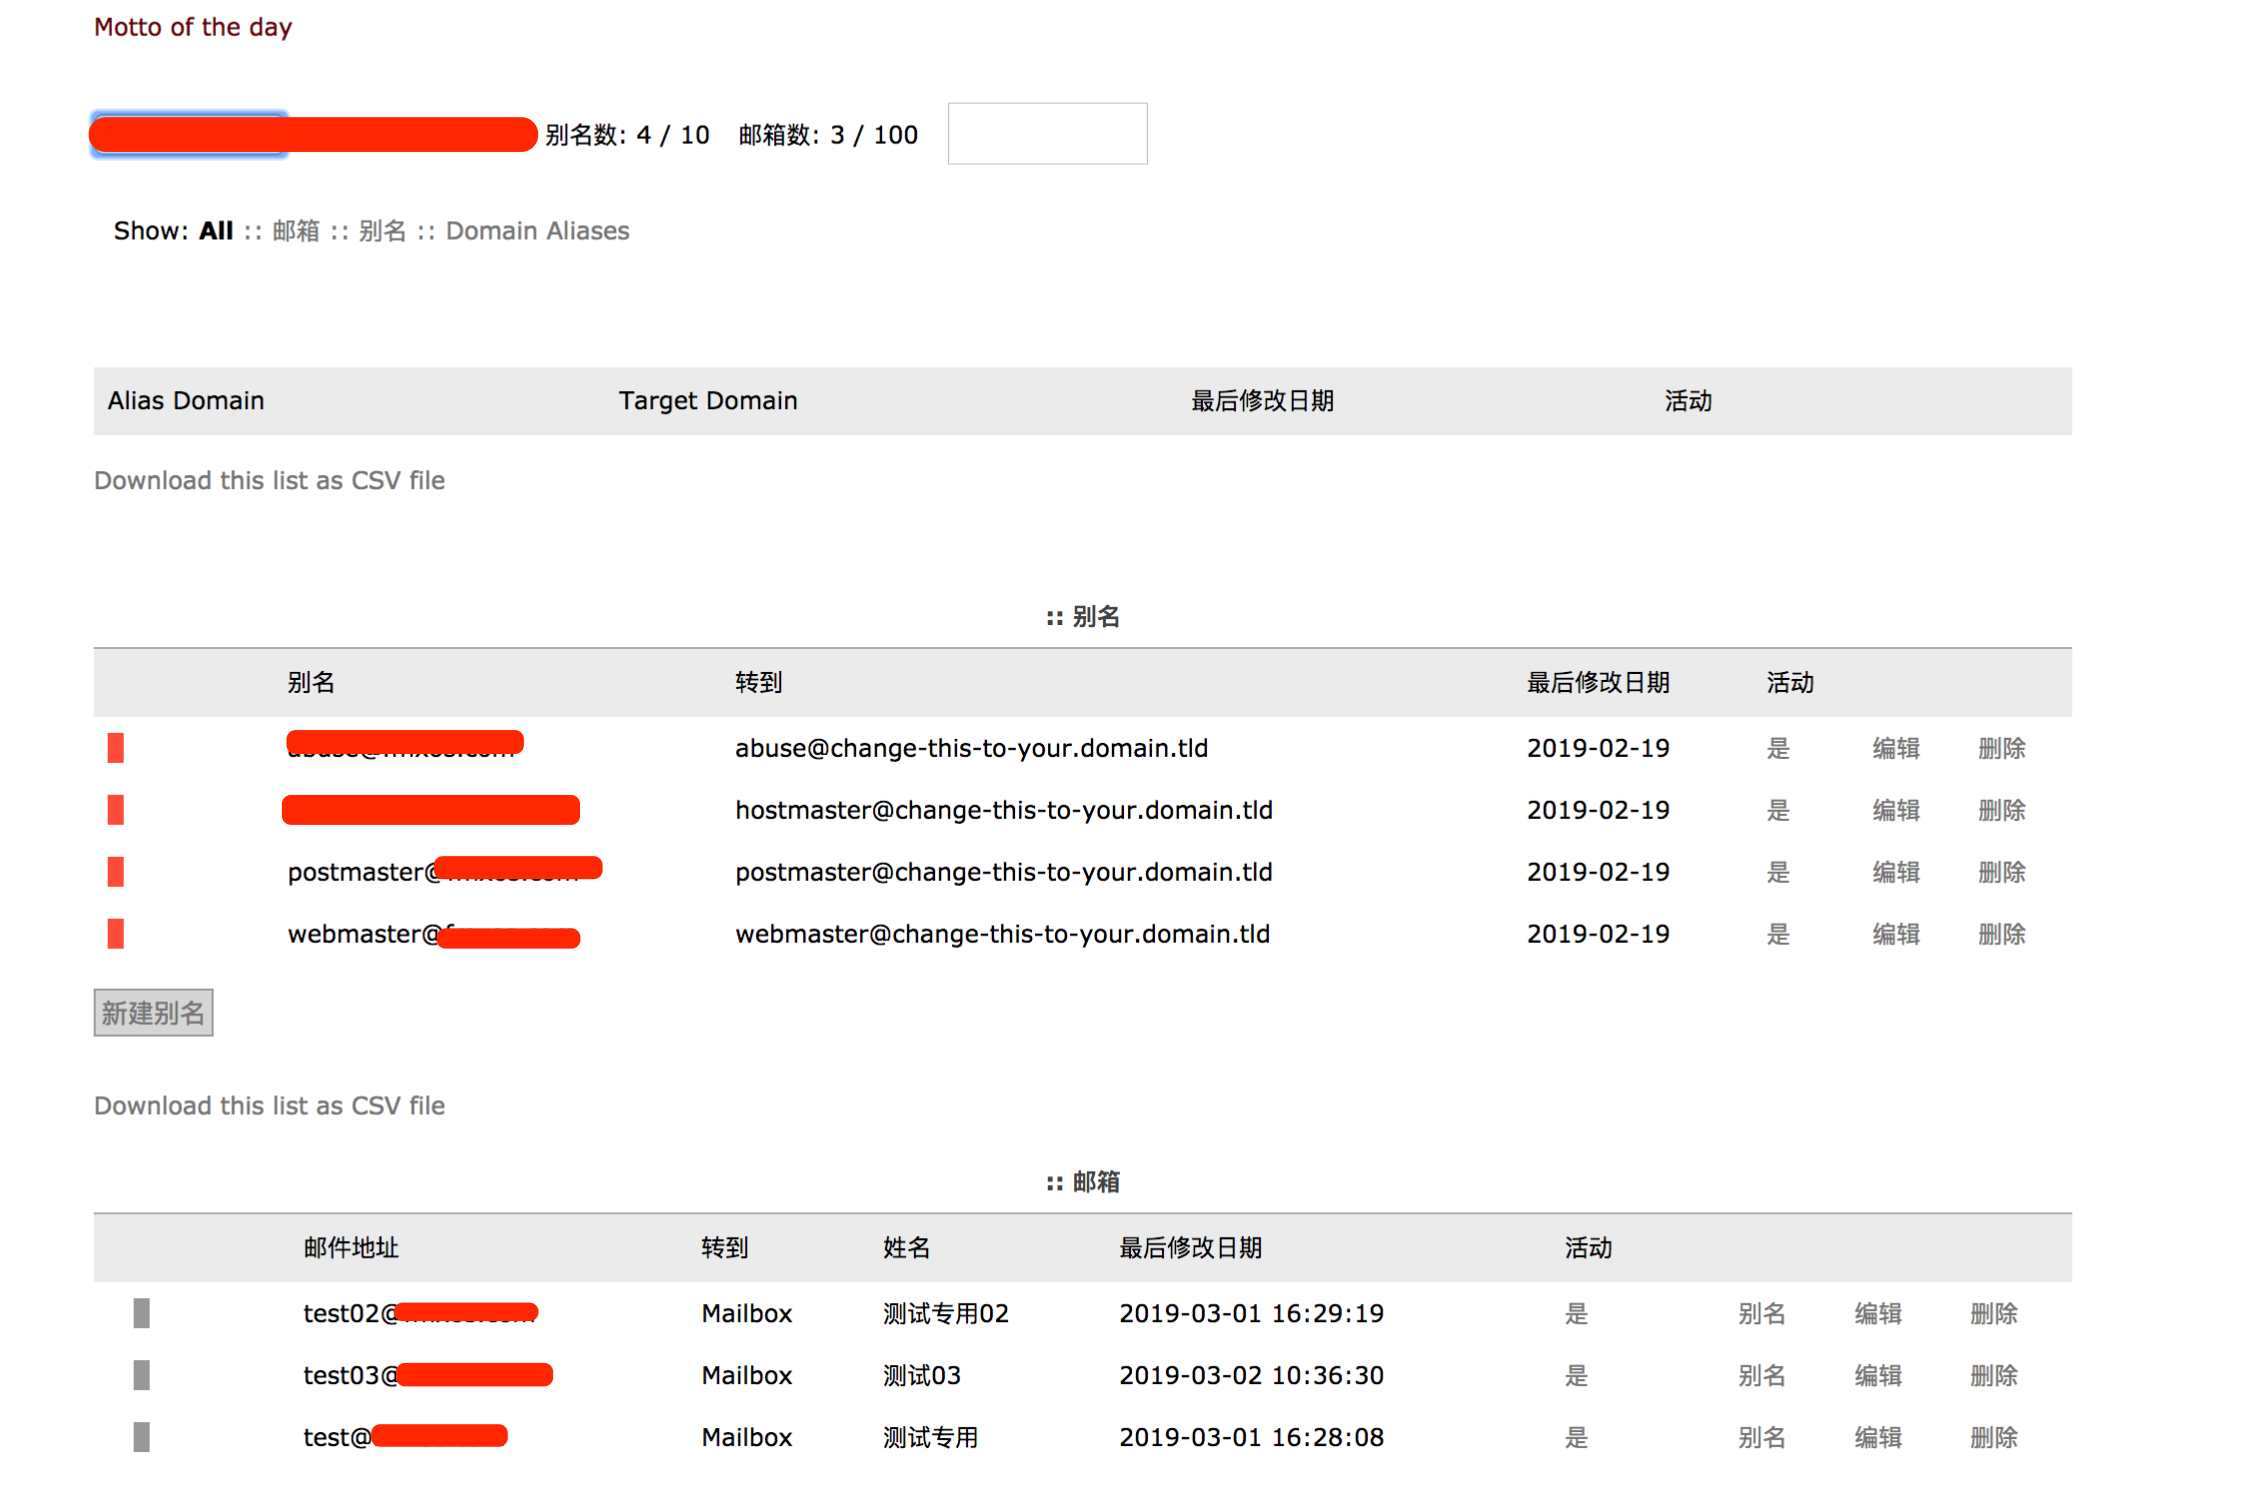Download alias list as CSV file
The height and width of the screenshot is (1492, 2248).
[269, 1105]
